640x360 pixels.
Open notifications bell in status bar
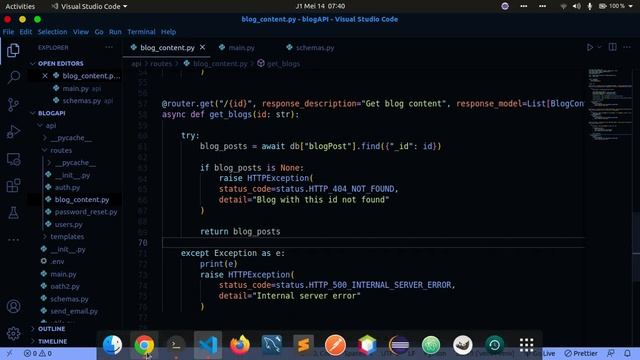pyautogui.click(x=627, y=353)
